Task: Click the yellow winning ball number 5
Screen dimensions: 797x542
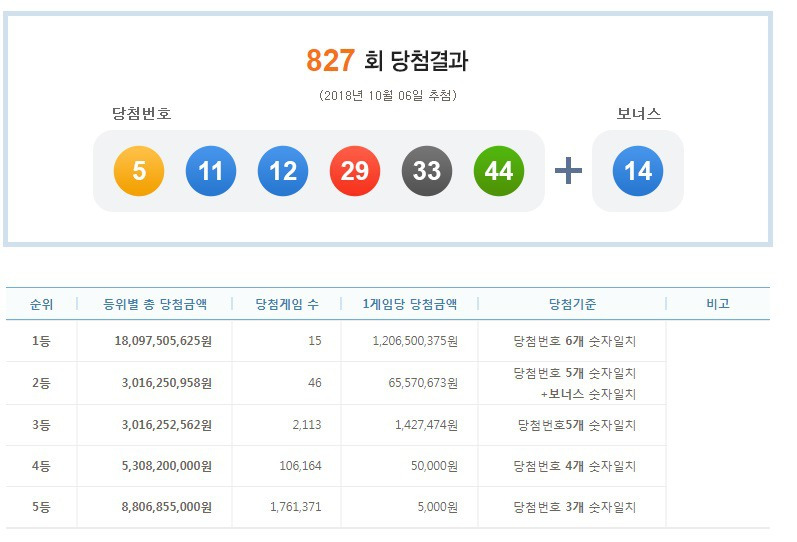Action: click(x=139, y=171)
